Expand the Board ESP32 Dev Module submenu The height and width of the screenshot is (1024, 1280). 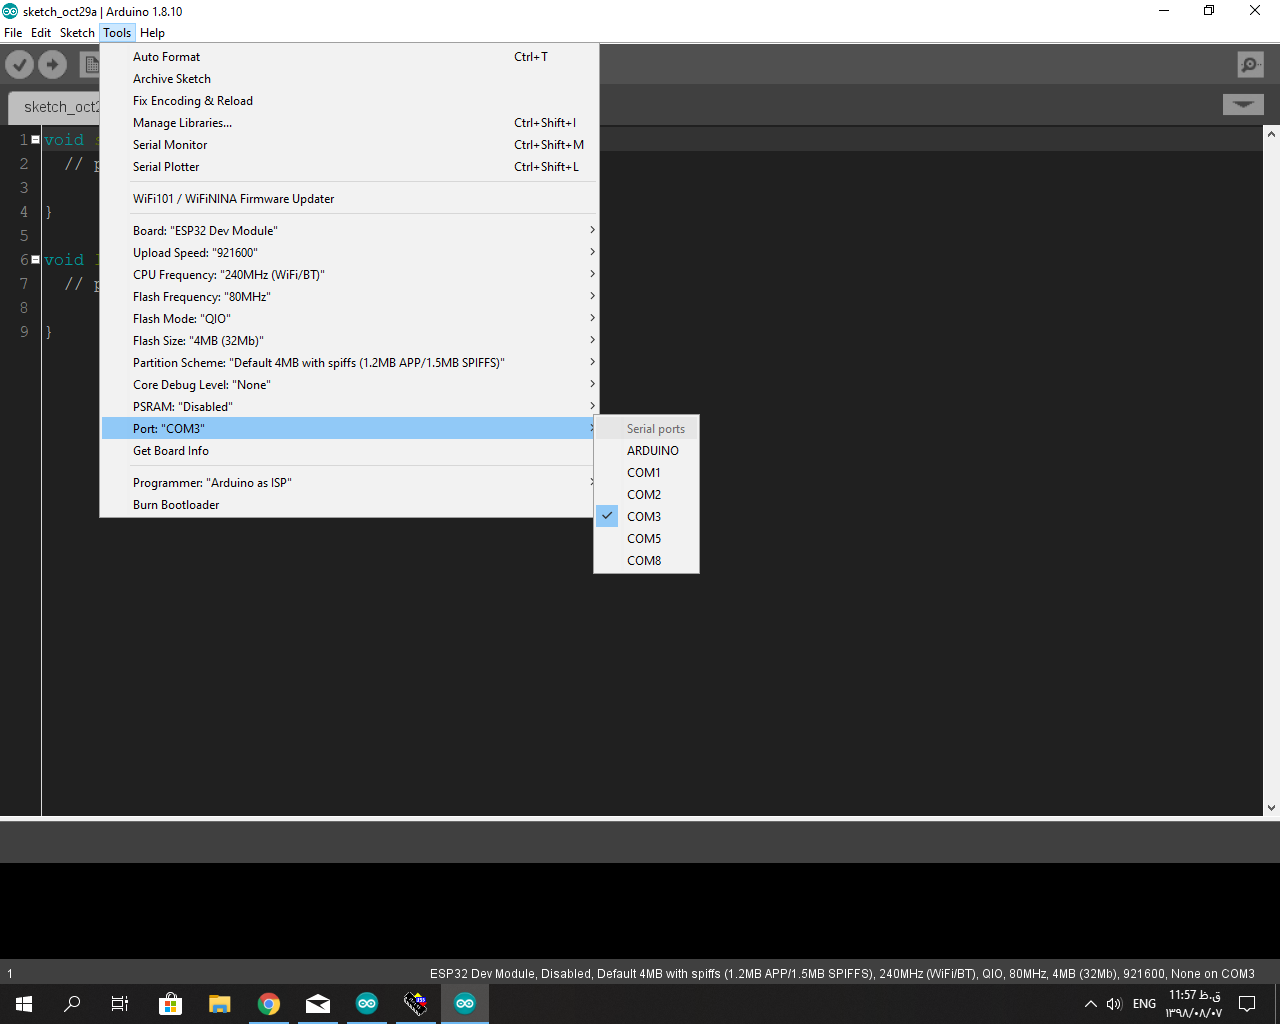pyautogui.click(x=349, y=231)
